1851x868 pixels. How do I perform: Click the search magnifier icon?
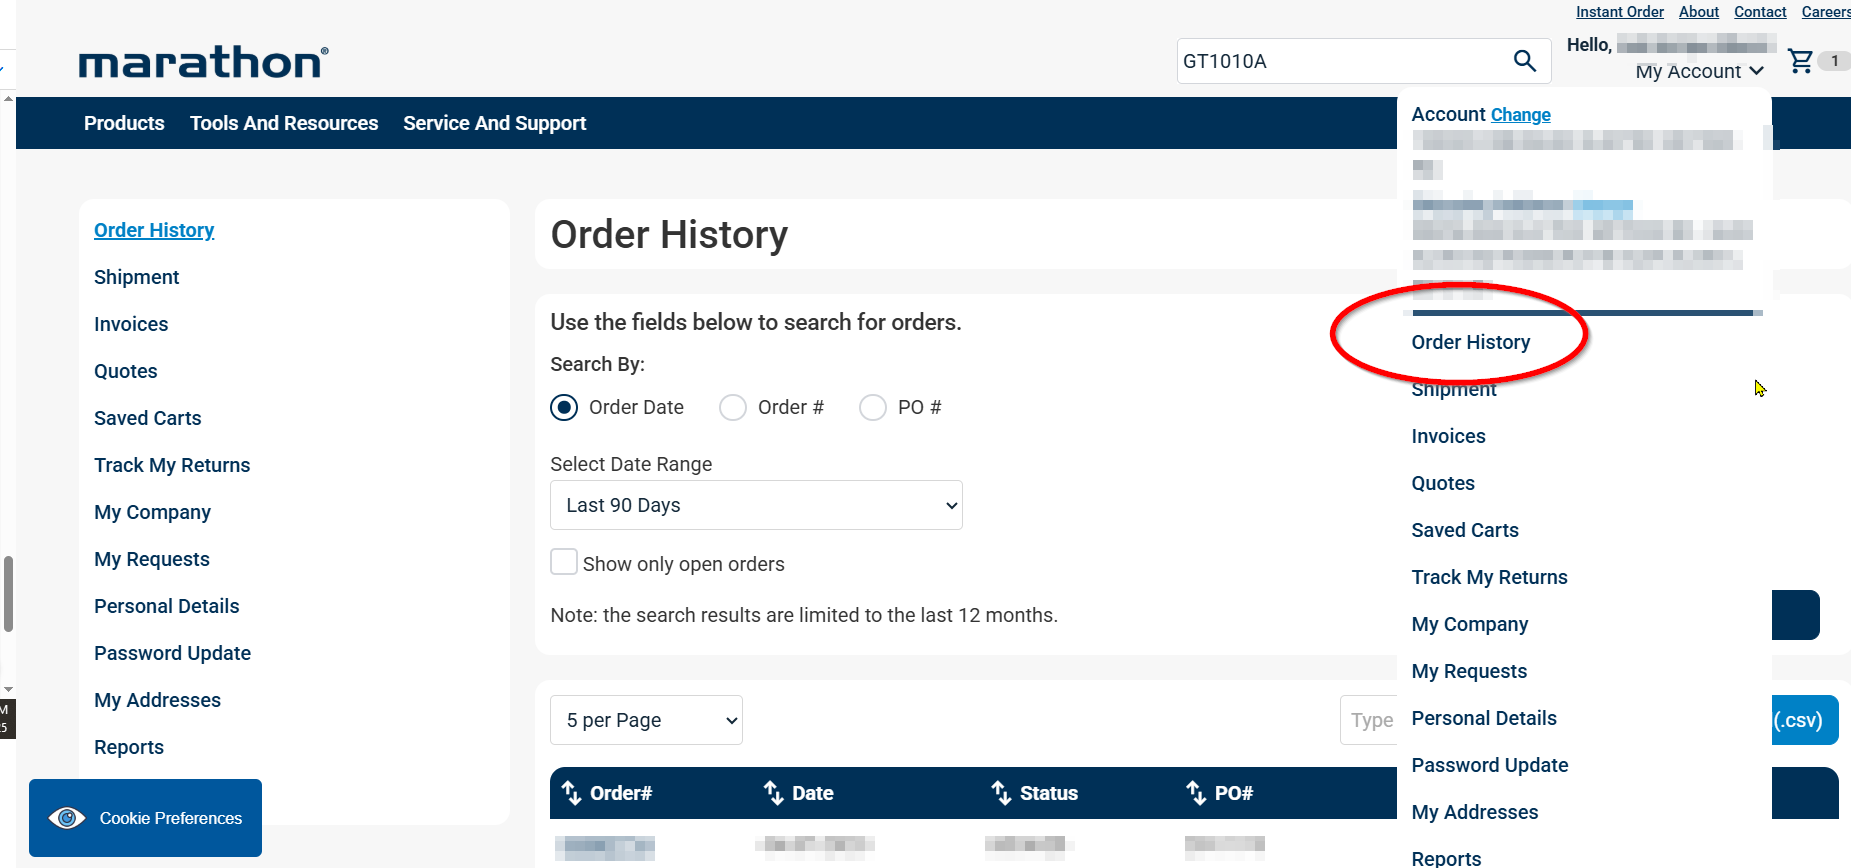[1524, 61]
